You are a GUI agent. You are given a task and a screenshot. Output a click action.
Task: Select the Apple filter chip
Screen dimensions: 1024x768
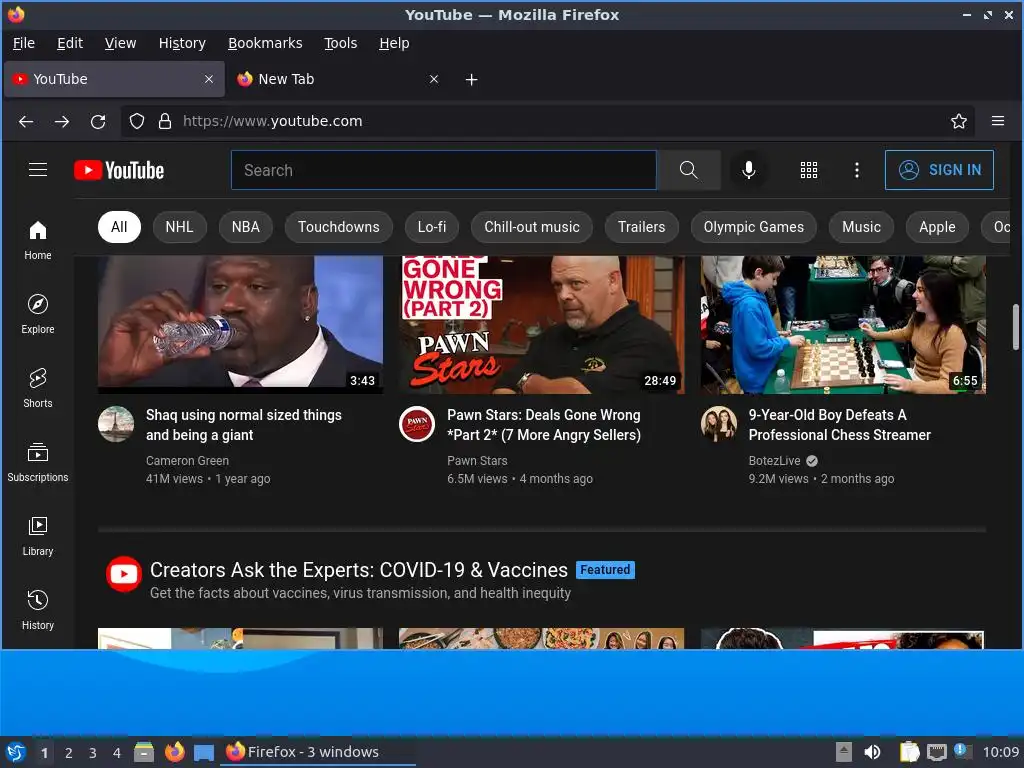937,227
